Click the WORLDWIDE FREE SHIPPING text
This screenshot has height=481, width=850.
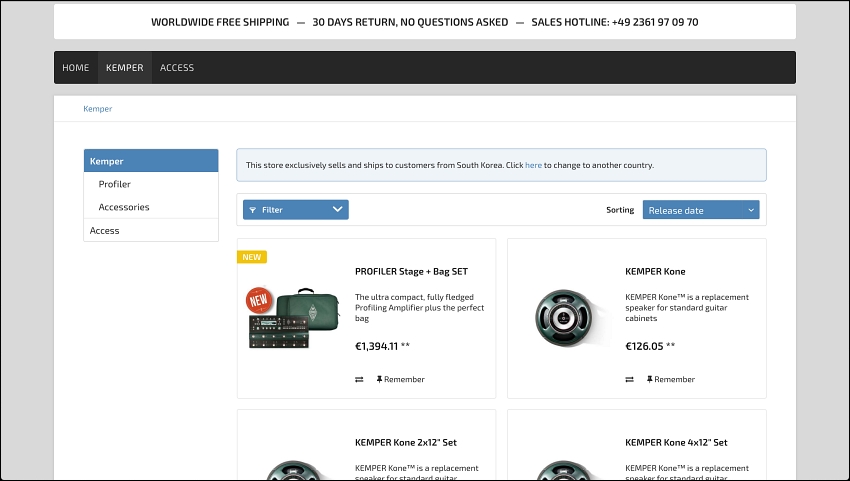tap(220, 22)
